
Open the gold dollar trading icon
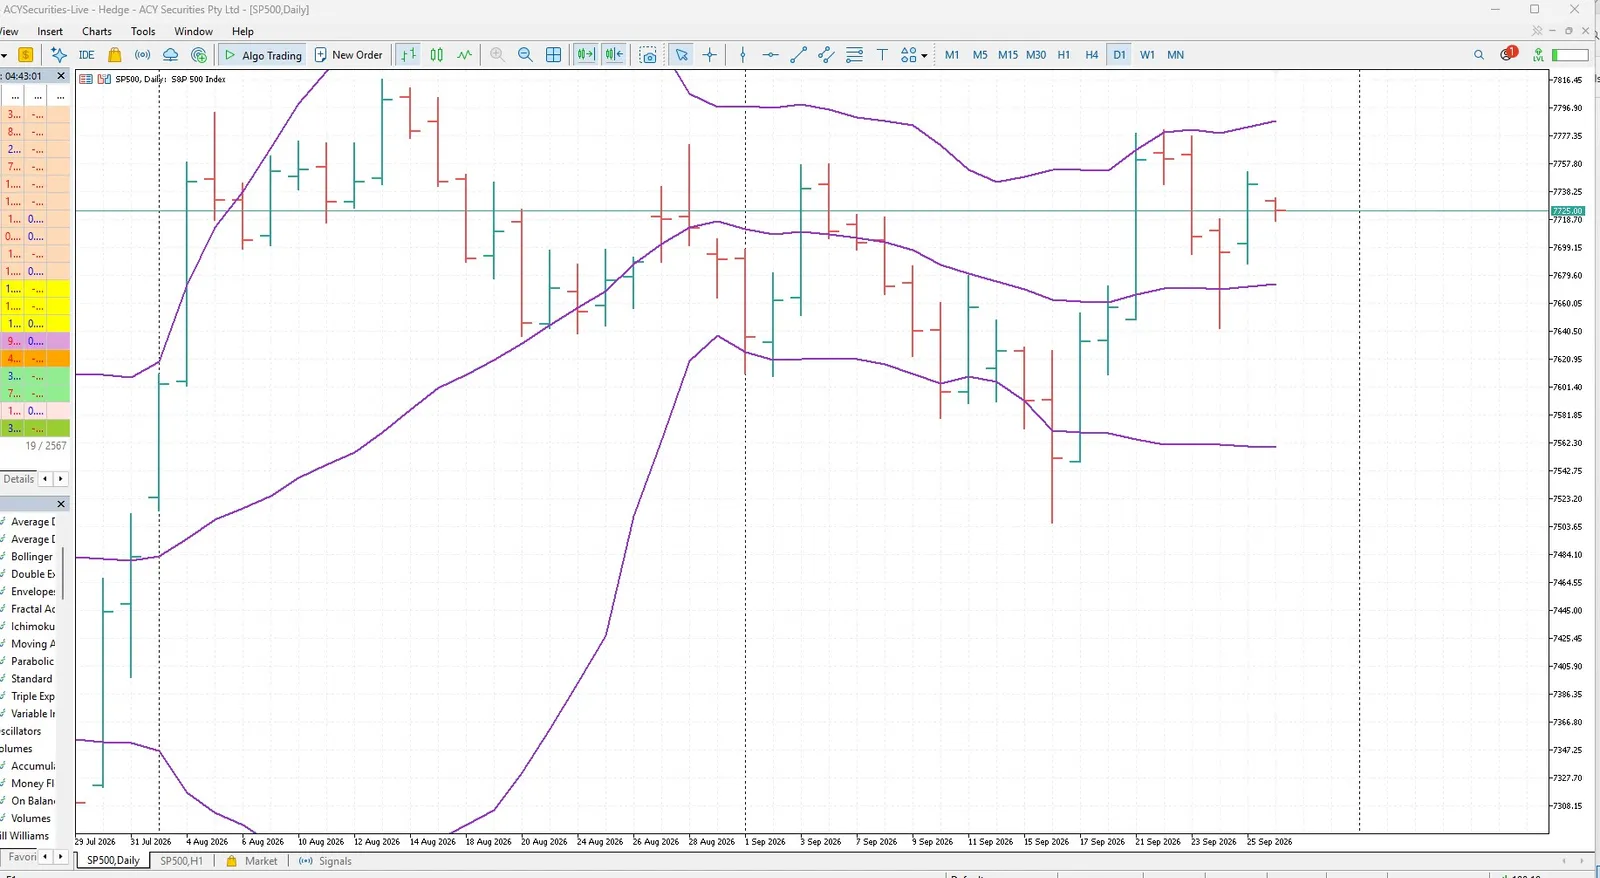point(26,55)
